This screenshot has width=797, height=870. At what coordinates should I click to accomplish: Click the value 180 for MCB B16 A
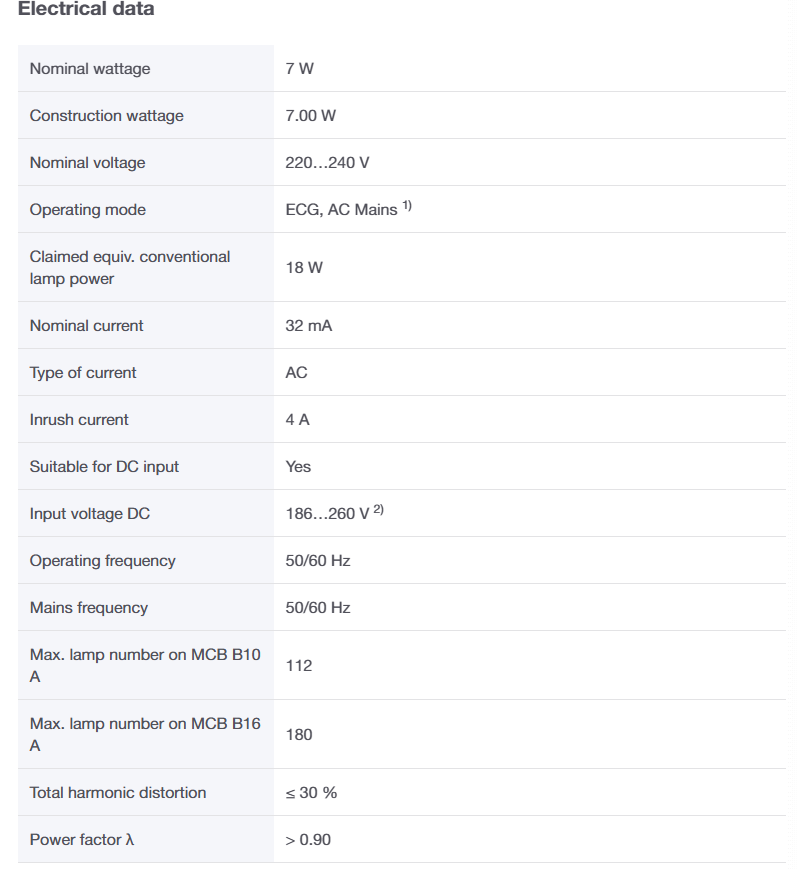point(299,735)
